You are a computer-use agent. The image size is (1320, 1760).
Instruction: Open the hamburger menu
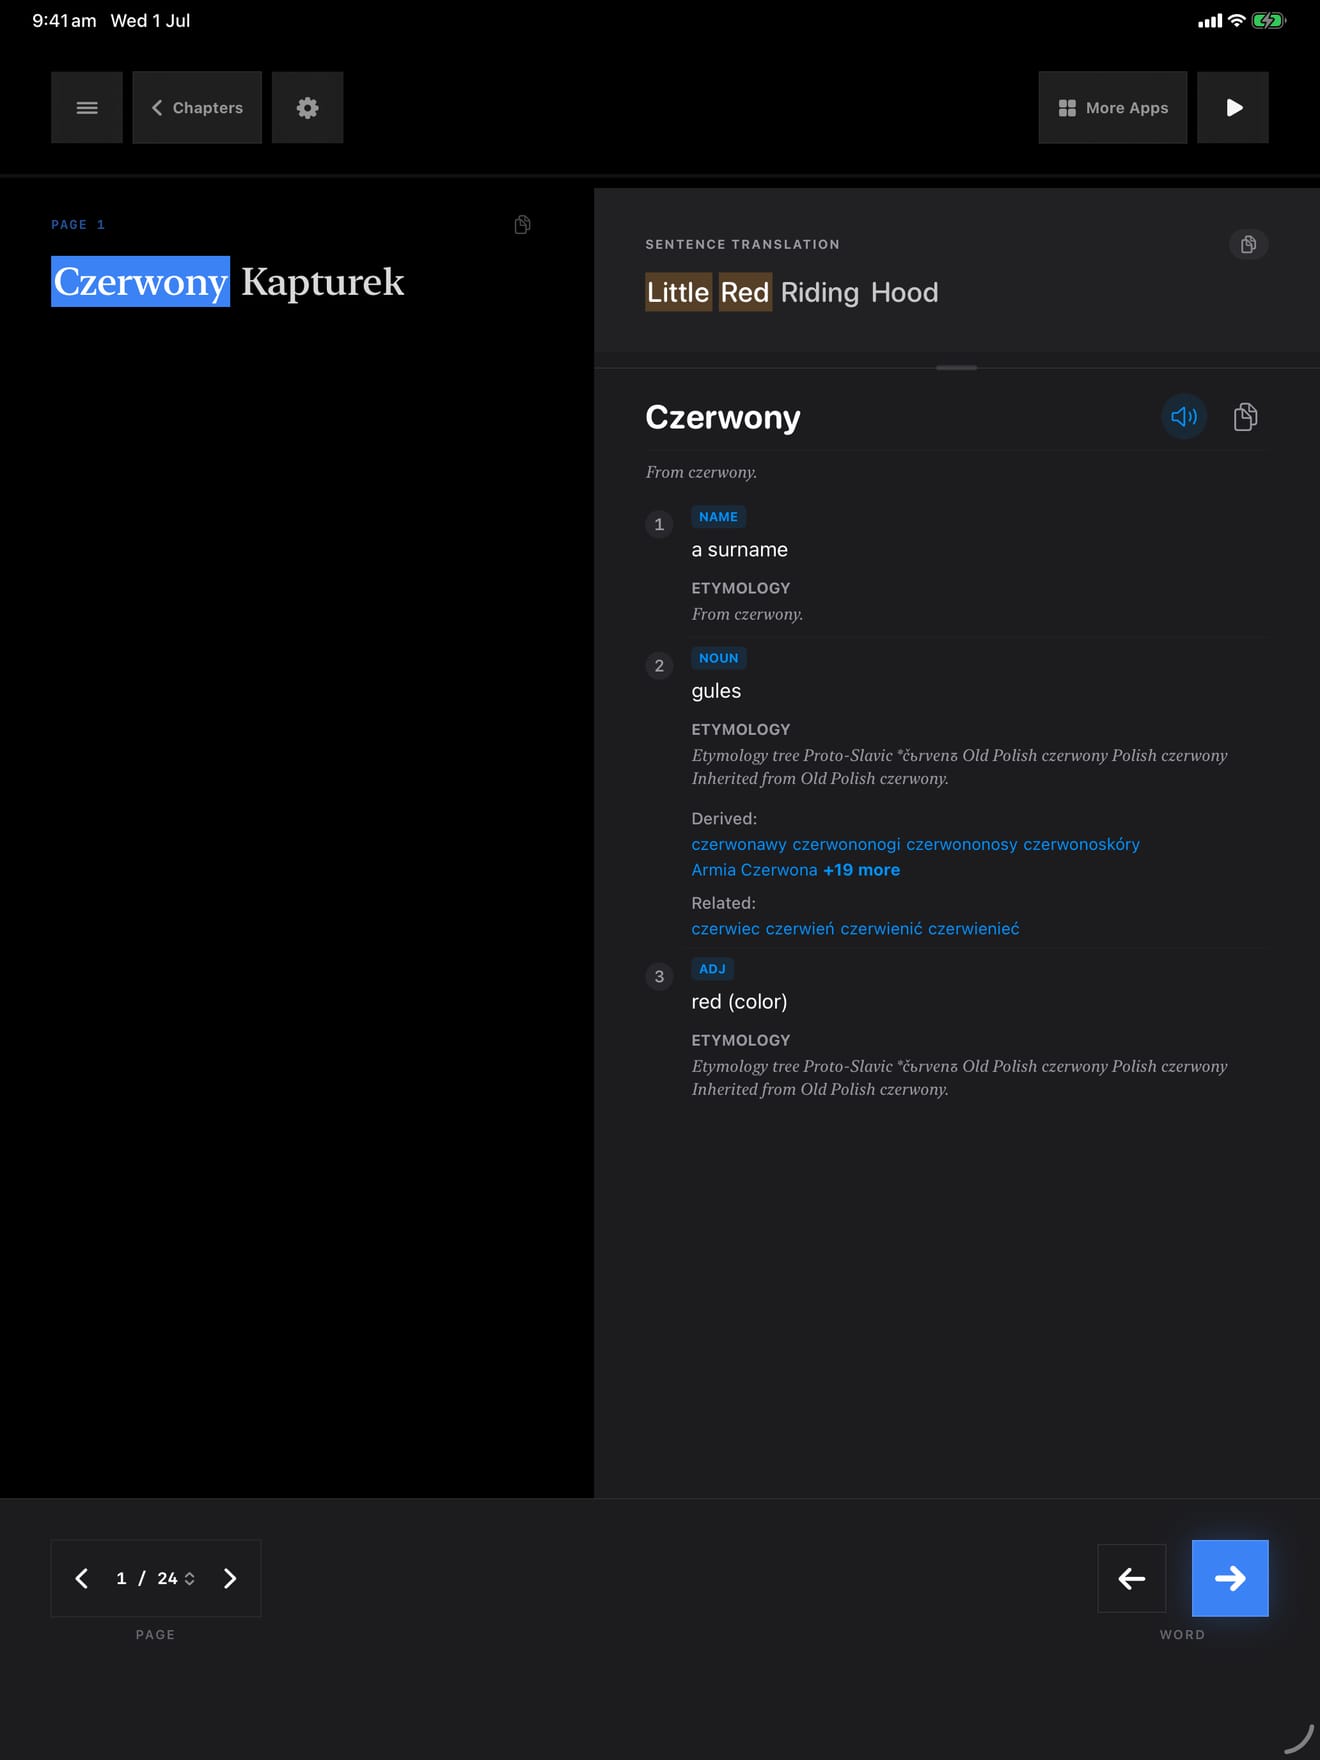pos(87,107)
